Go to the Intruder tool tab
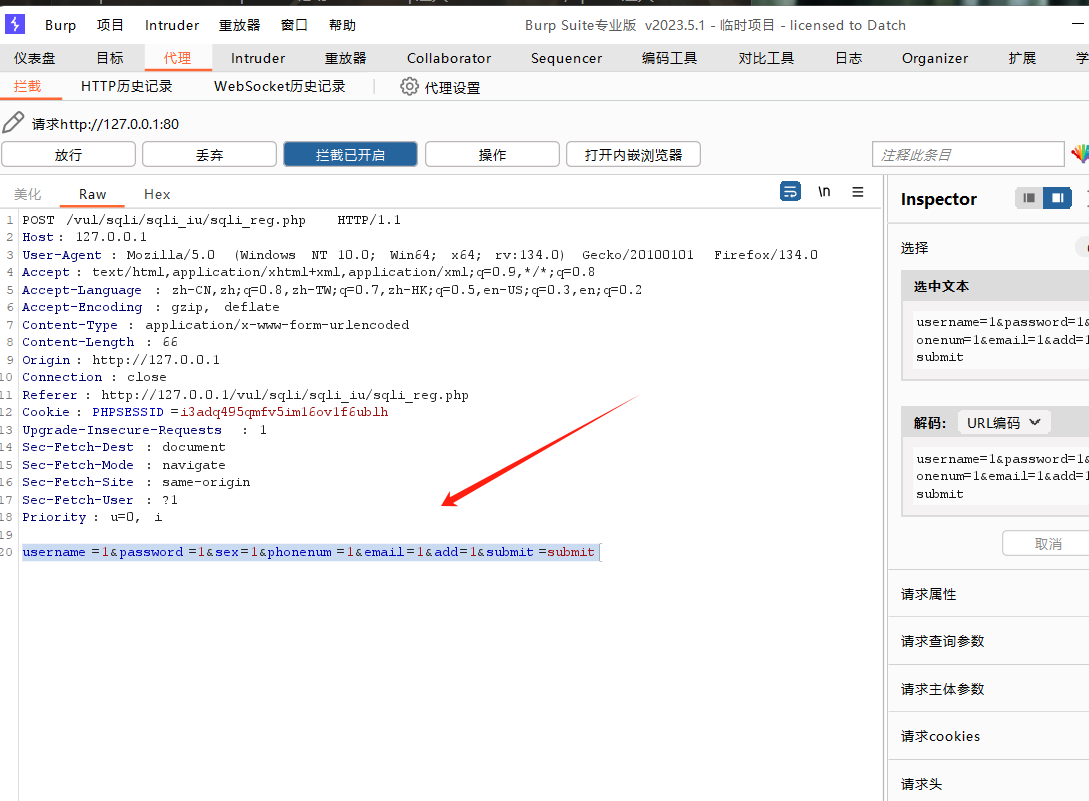Image resolution: width=1089 pixels, height=801 pixels. (x=258, y=58)
